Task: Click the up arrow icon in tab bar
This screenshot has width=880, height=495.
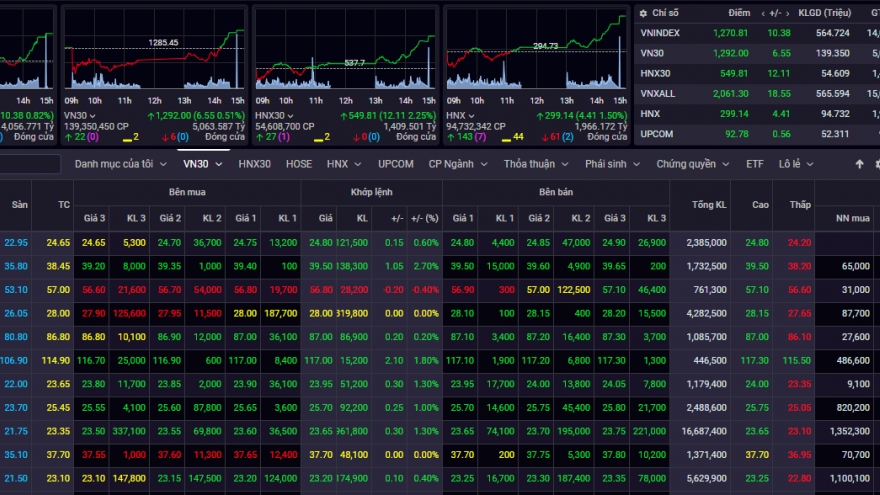Action: (x=859, y=164)
